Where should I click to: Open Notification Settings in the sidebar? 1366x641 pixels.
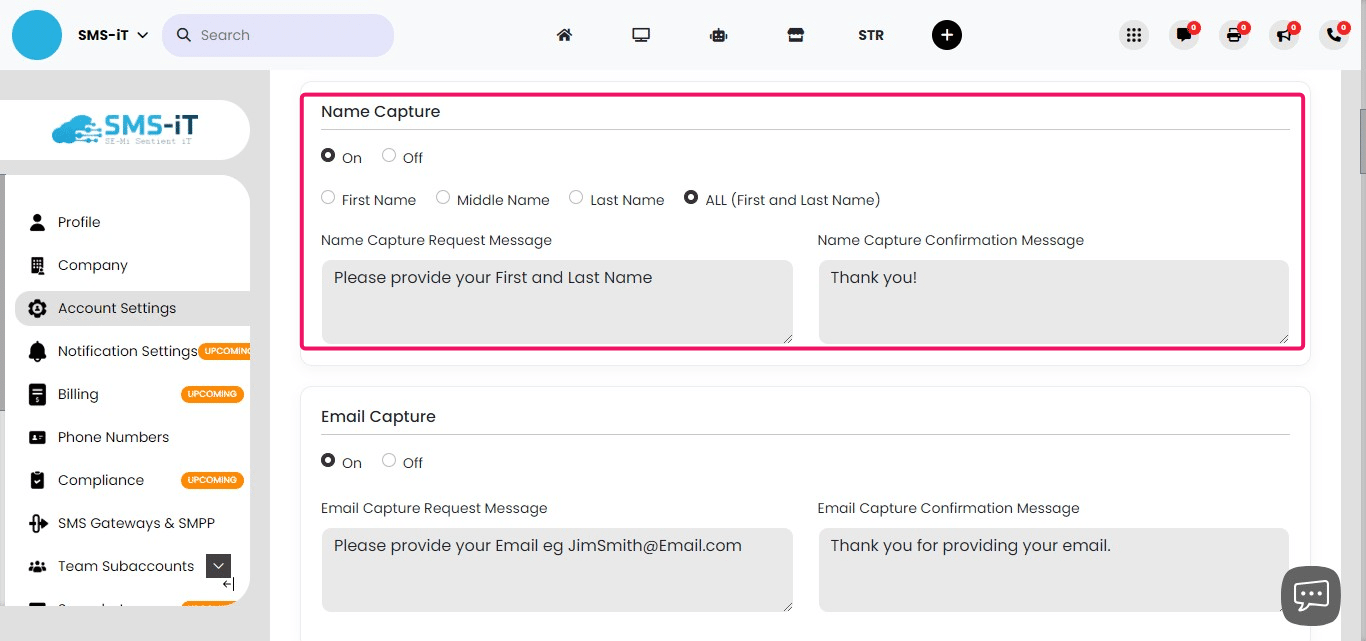(x=128, y=351)
